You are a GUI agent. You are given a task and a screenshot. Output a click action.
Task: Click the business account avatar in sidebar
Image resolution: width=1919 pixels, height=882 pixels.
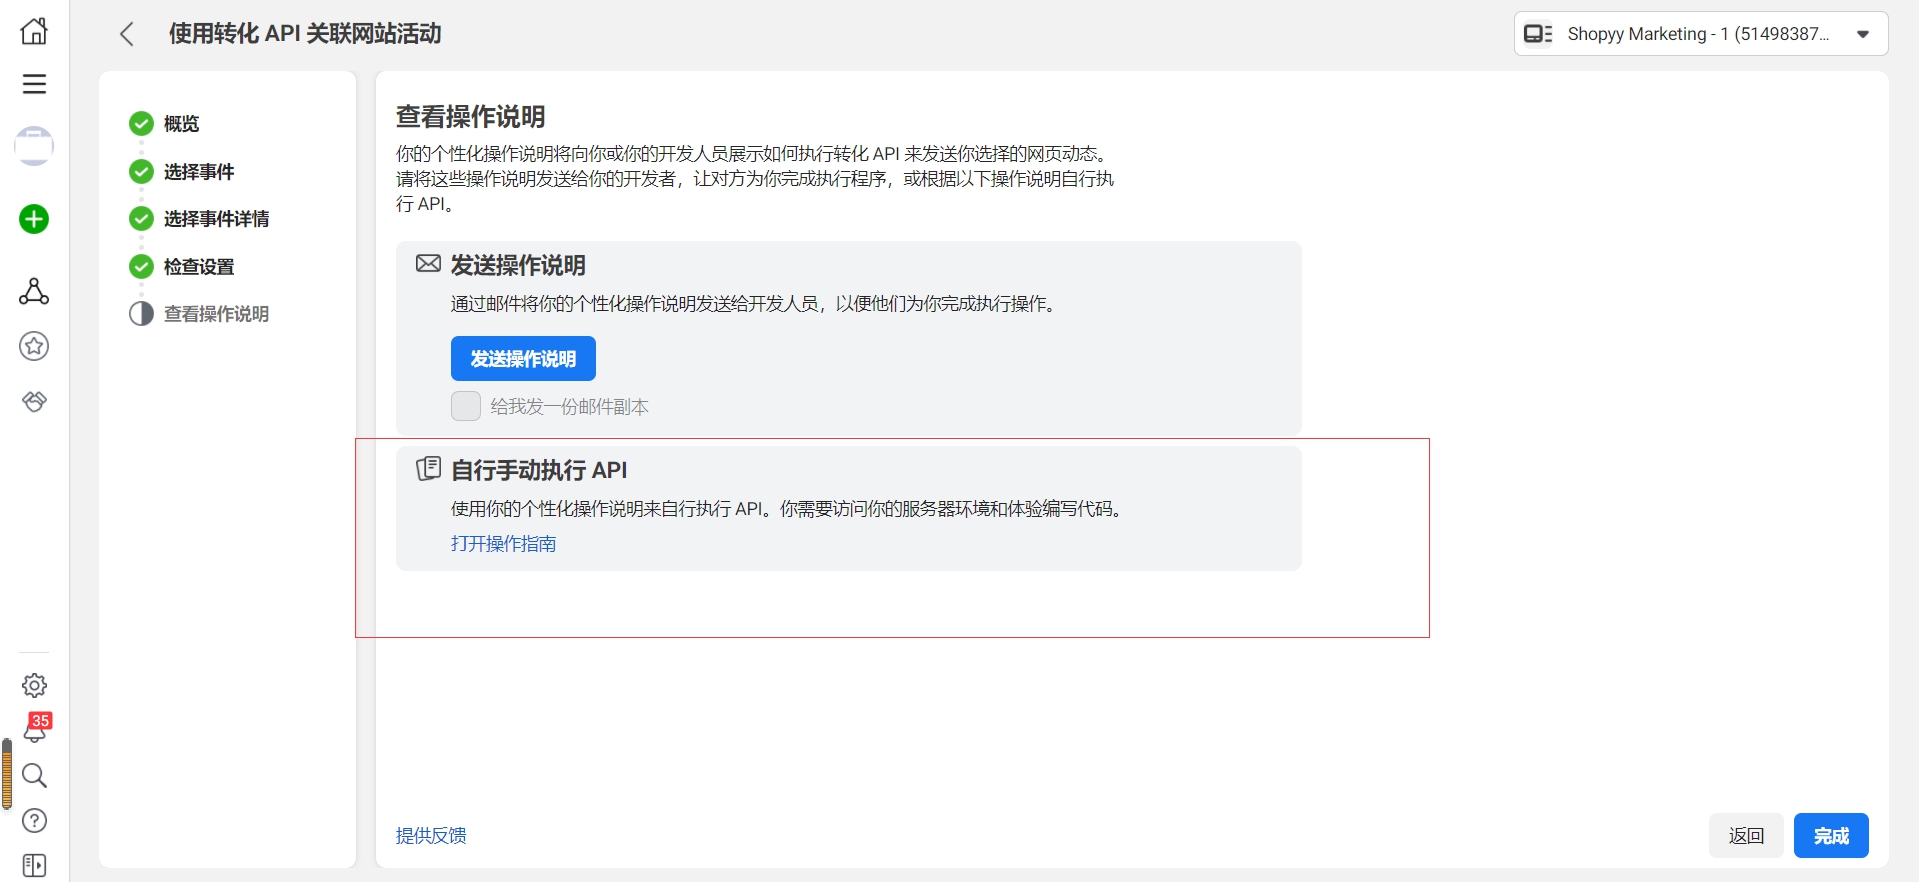34,146
